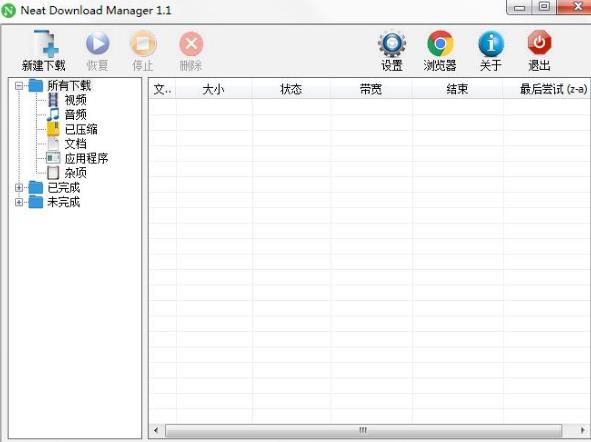The image size is (591, 442).
Task: Open 设置 settings gear icon
Action: coord(392,43)
